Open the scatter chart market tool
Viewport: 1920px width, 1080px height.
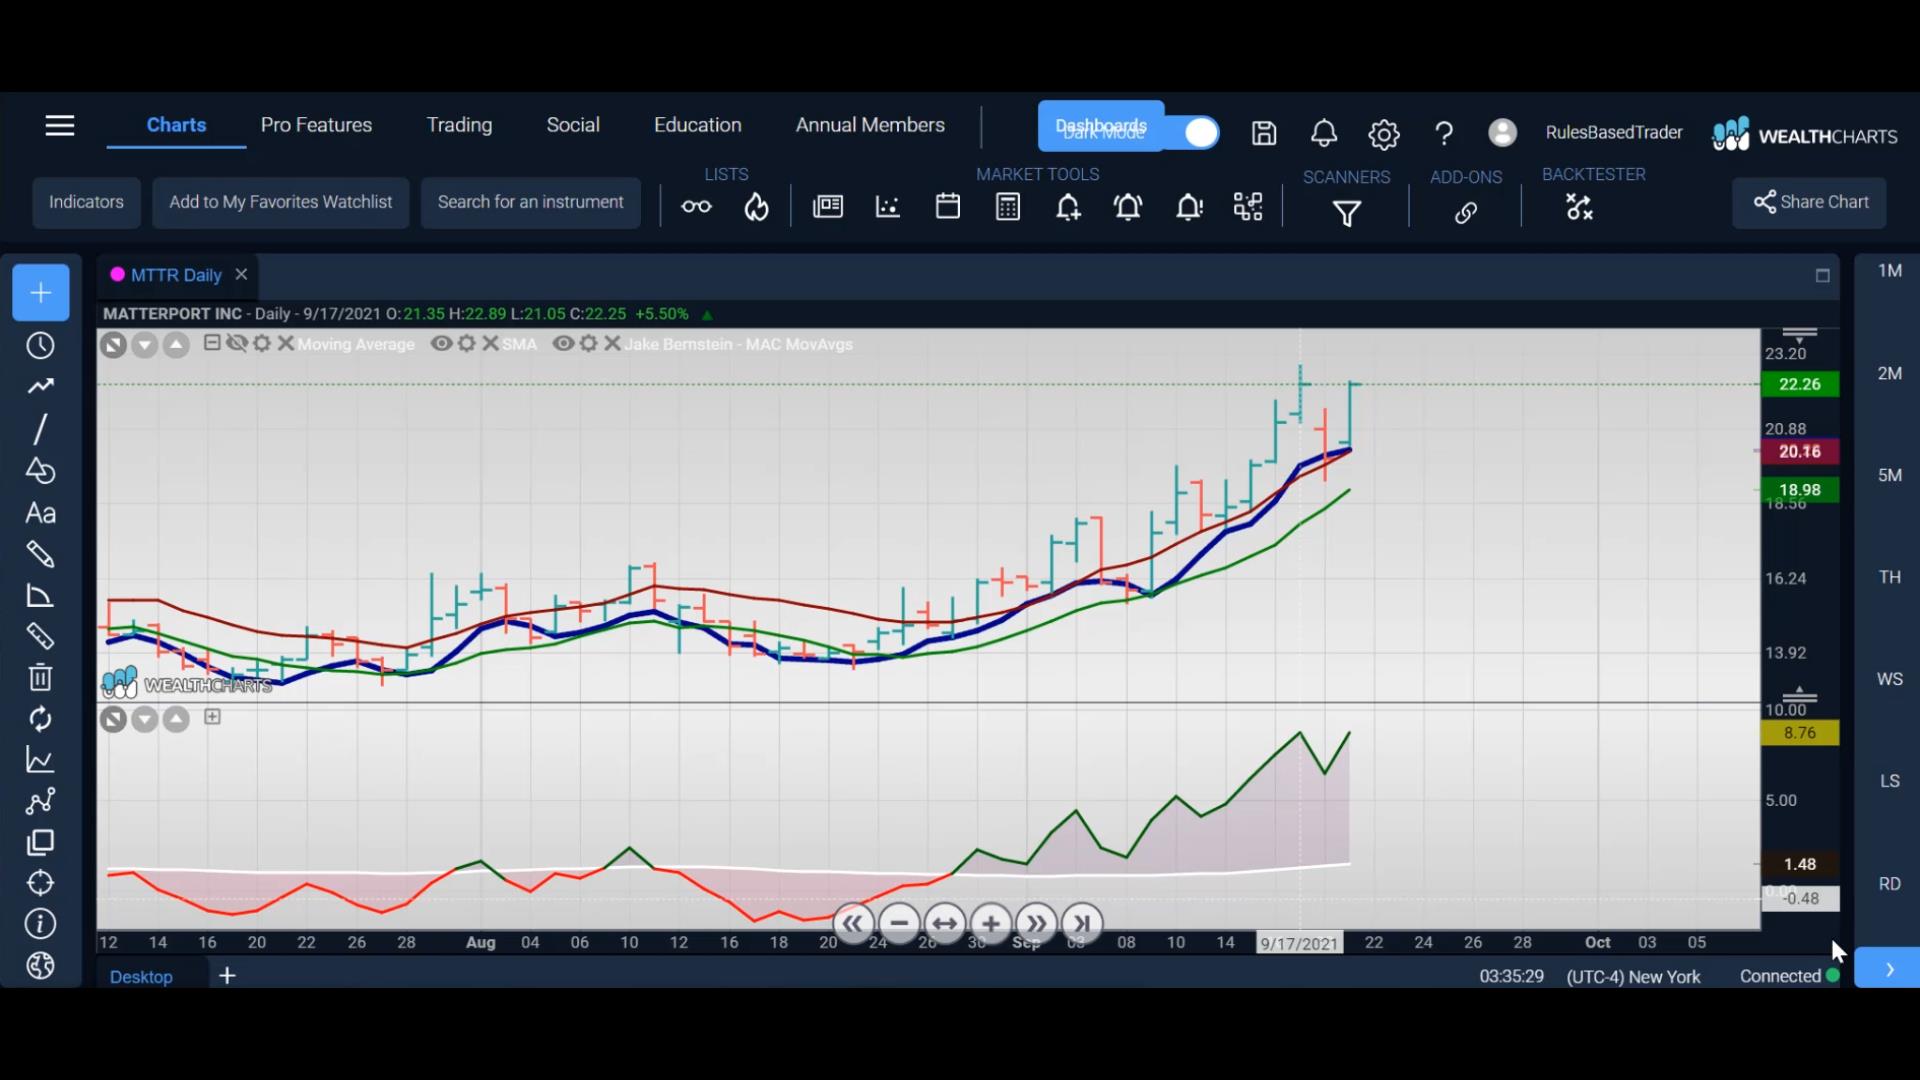pyautogui.click(x=888, y=207)
